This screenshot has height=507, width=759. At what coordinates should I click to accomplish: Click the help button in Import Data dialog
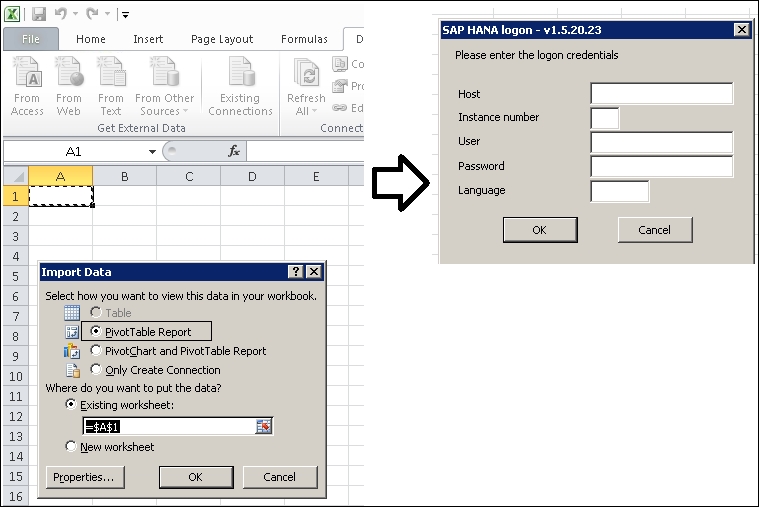point(296,272)
